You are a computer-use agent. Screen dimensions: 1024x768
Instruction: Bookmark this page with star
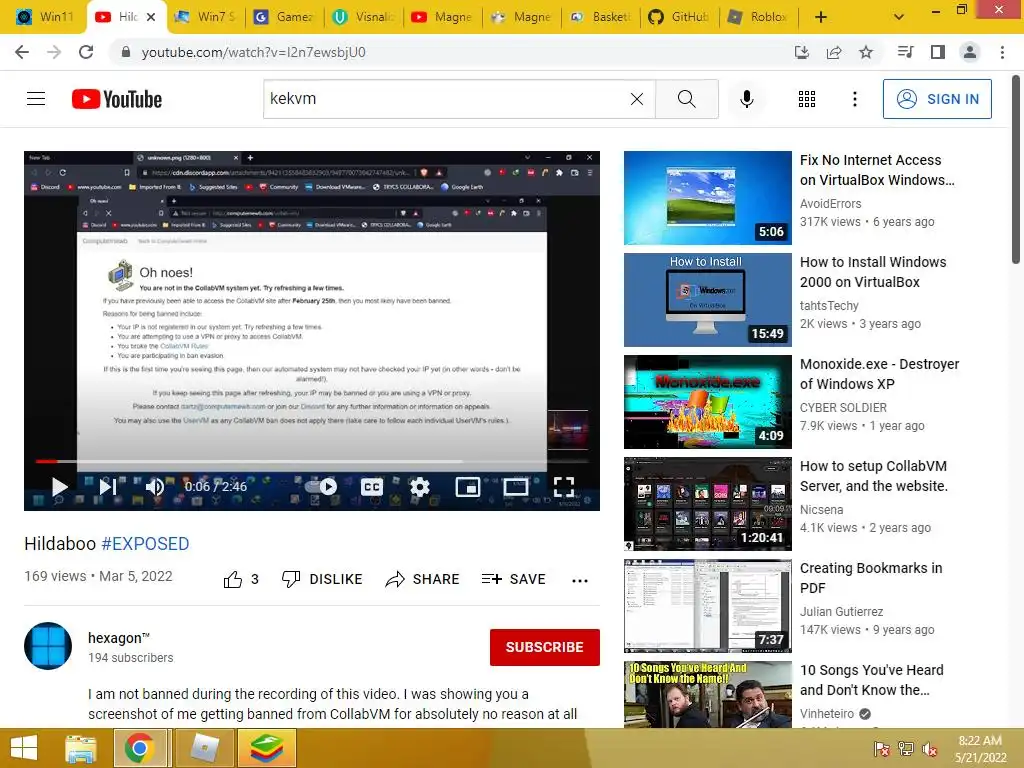tap(866, 52)
